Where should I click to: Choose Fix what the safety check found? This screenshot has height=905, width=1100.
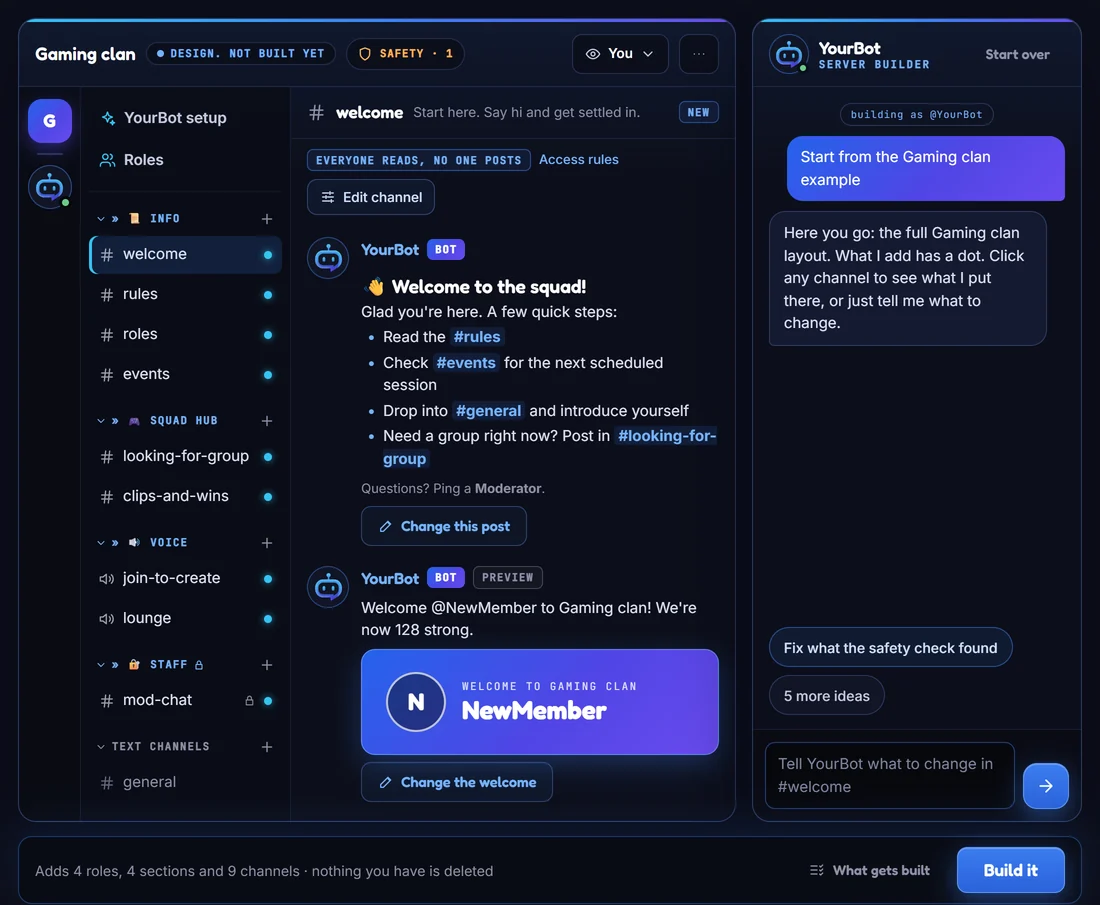[890, 648]
